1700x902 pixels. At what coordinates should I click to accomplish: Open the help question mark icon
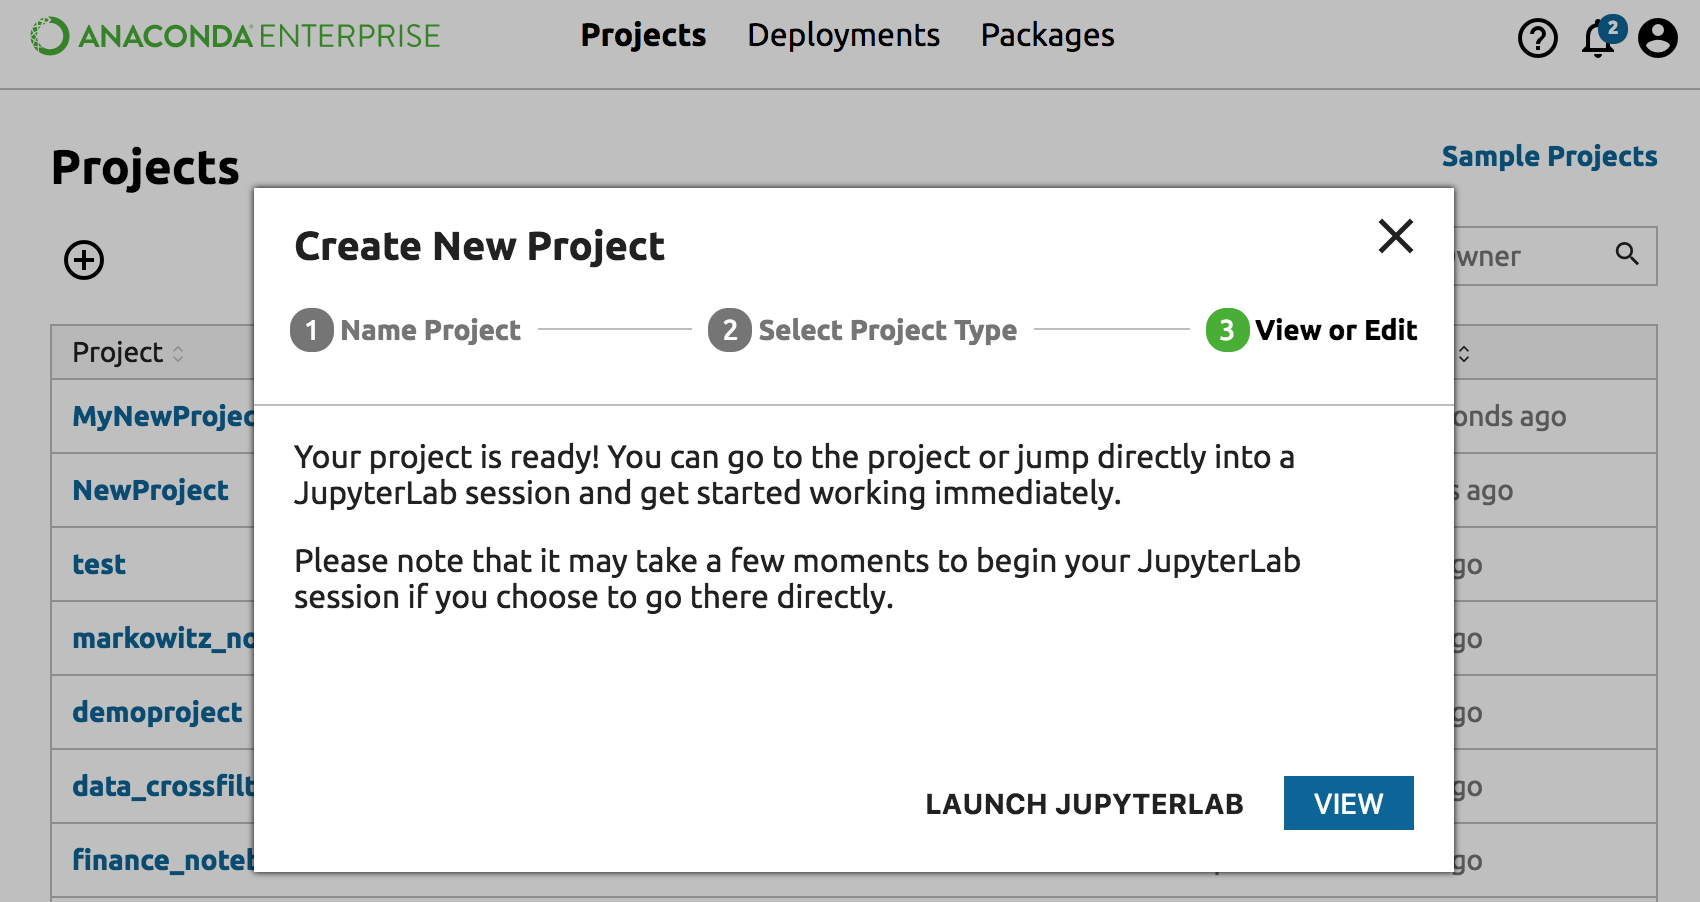point(1537,39)
